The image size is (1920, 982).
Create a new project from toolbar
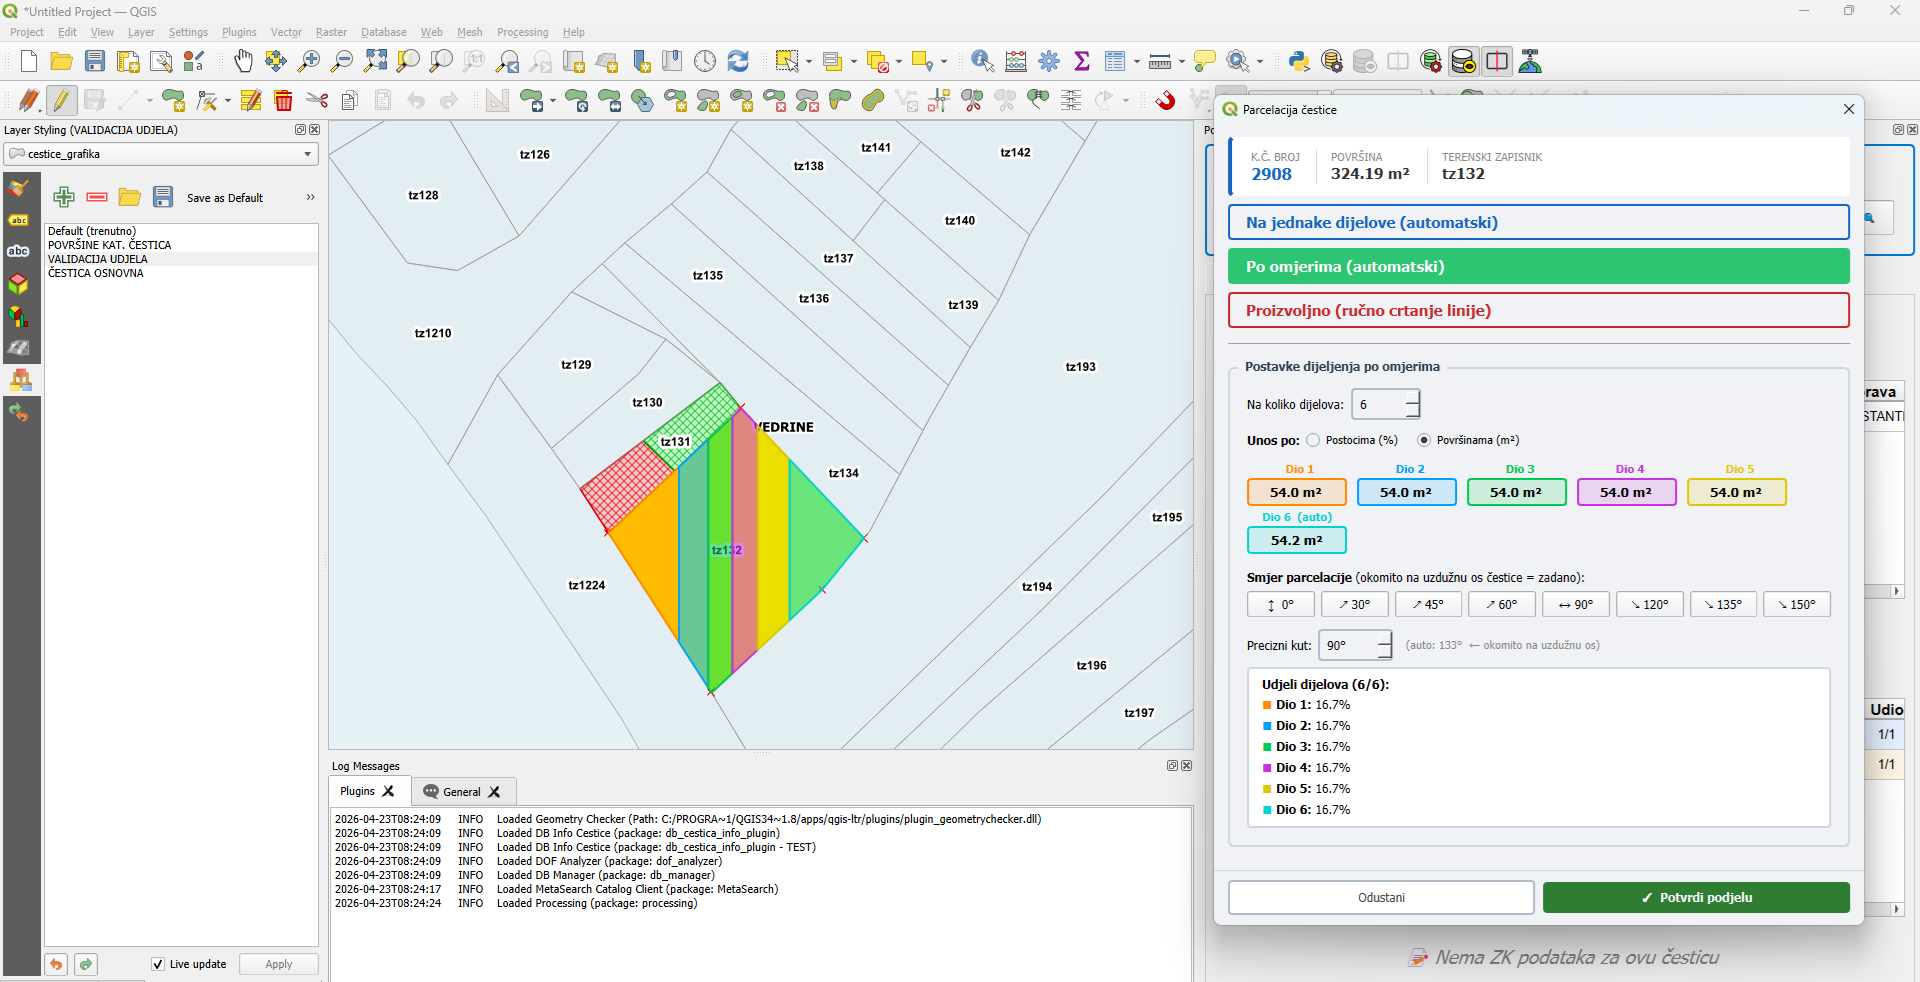point(29,62)
